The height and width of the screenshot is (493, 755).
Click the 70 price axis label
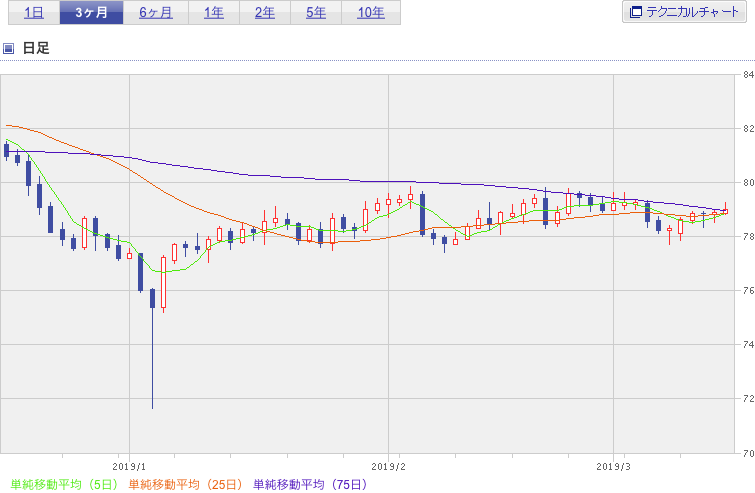tap(748, 453)
